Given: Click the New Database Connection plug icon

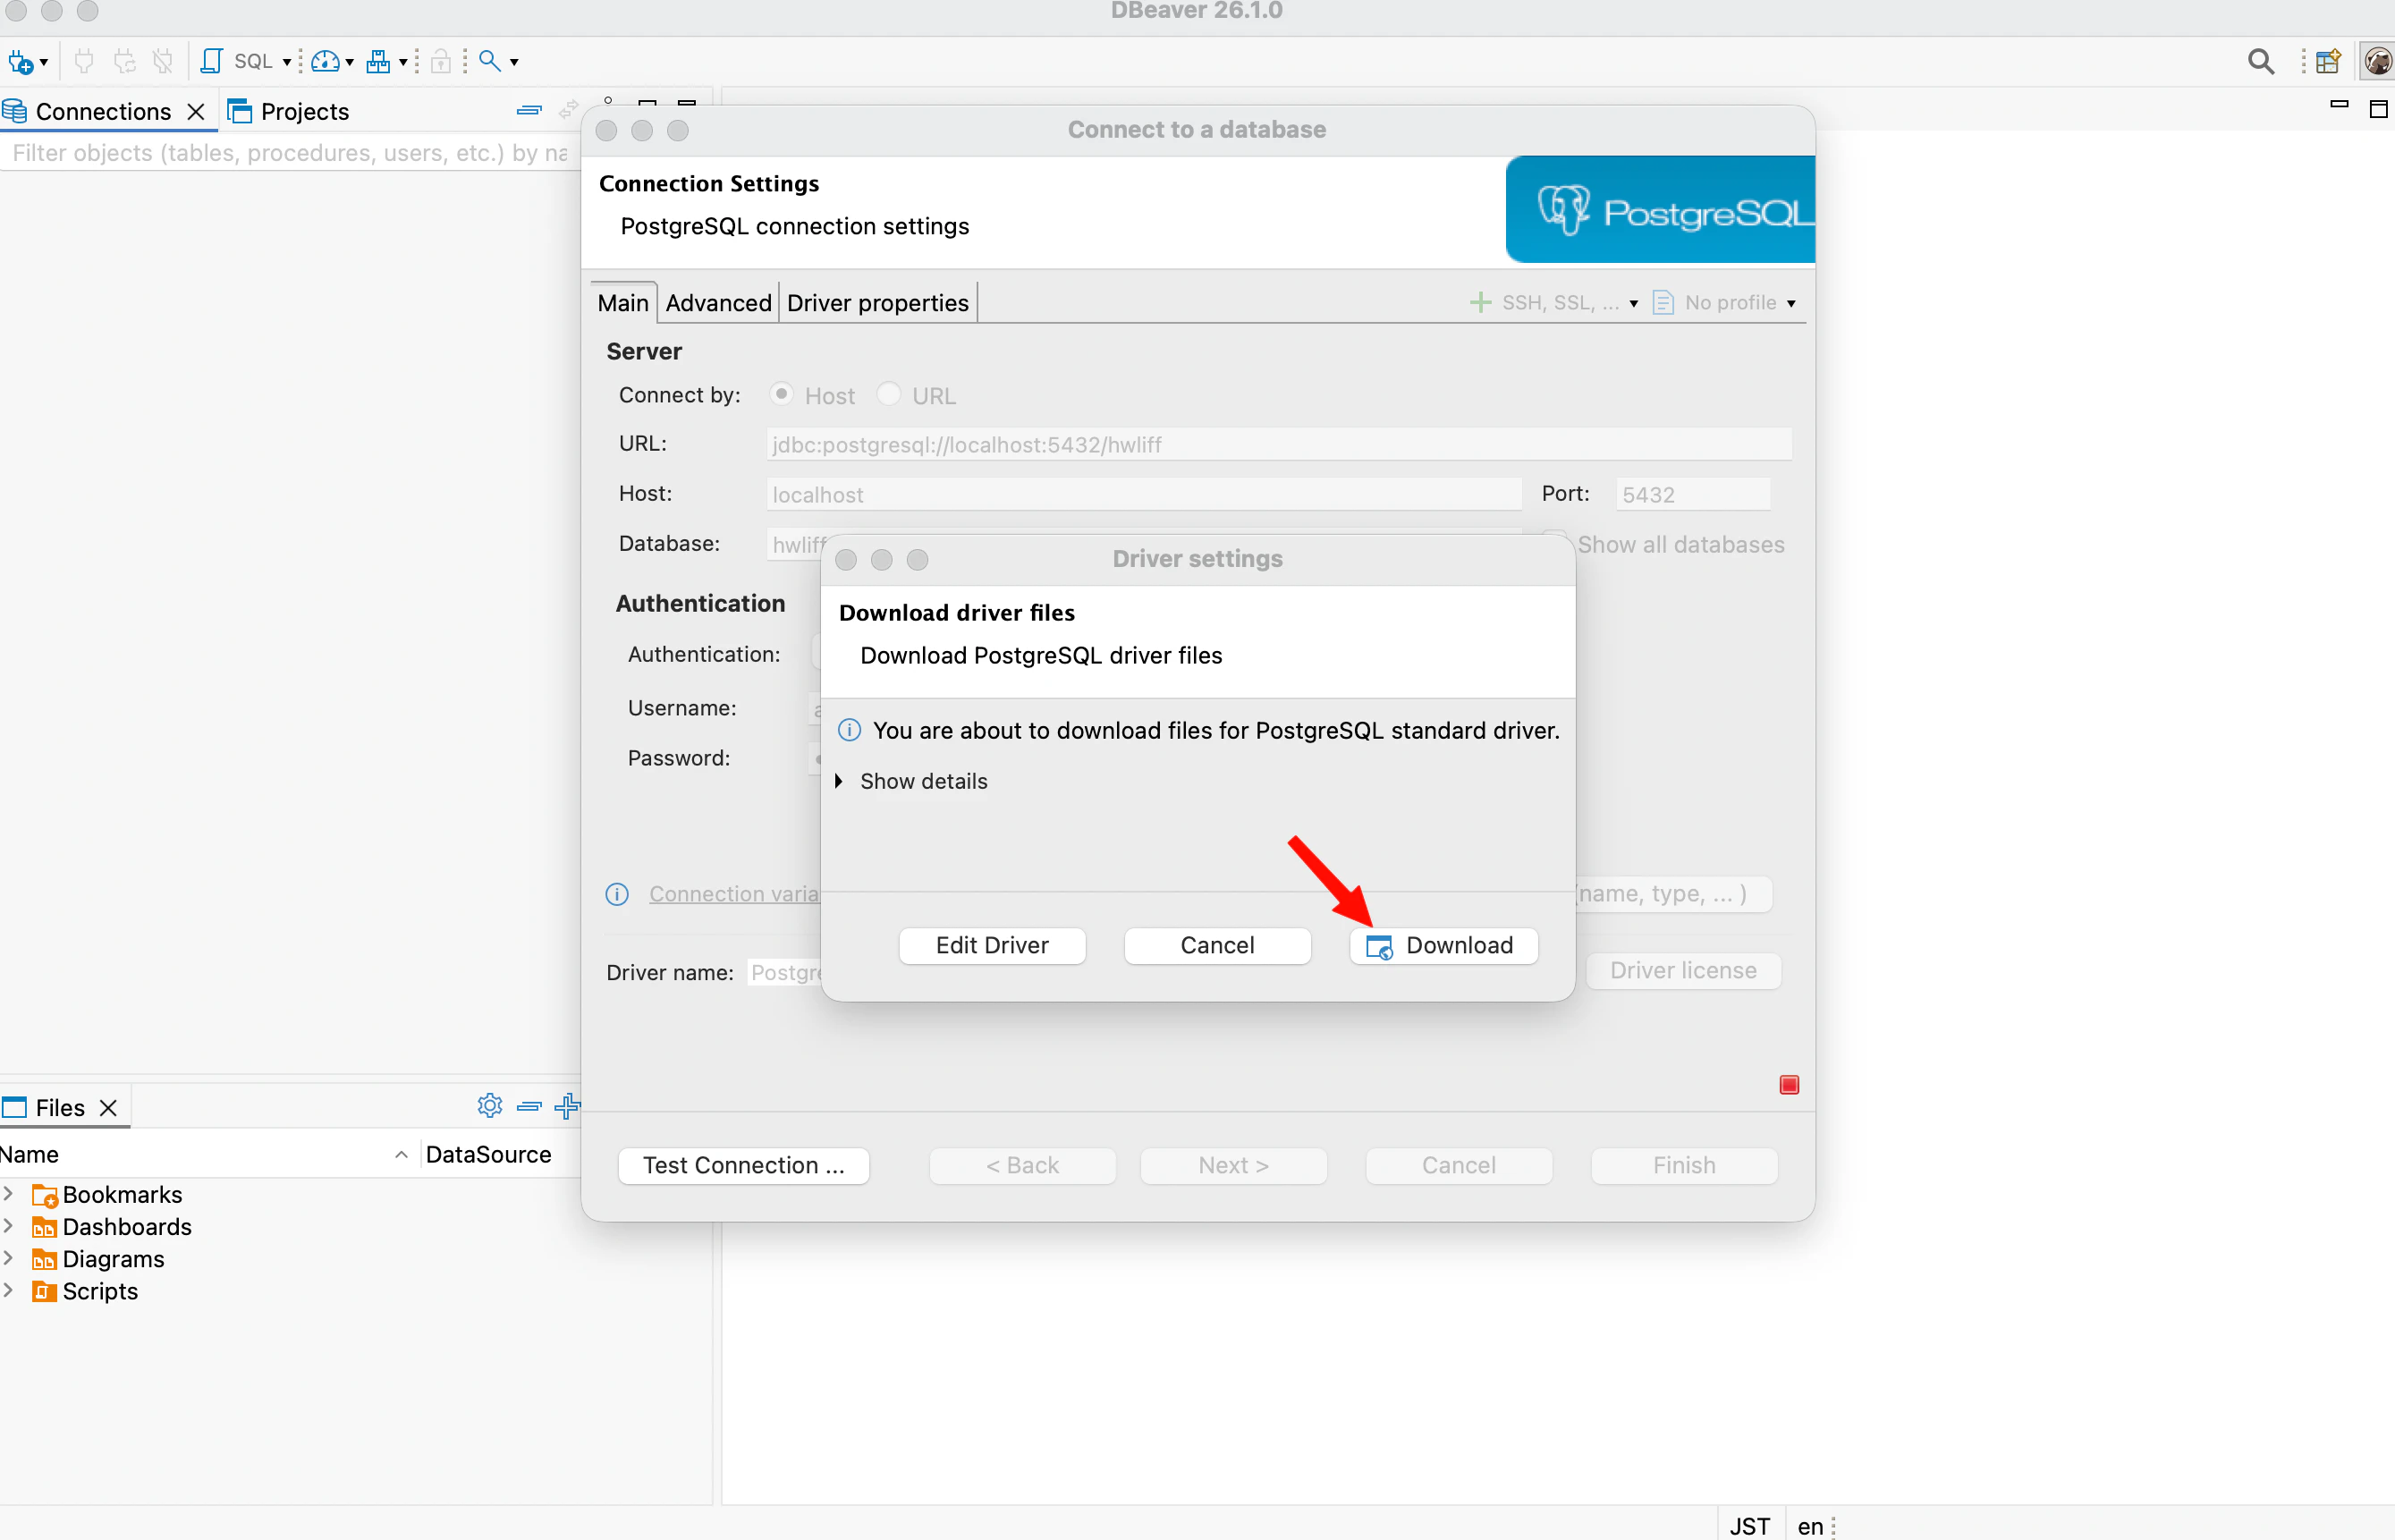Looking at the screenshot, I should 20,62.
